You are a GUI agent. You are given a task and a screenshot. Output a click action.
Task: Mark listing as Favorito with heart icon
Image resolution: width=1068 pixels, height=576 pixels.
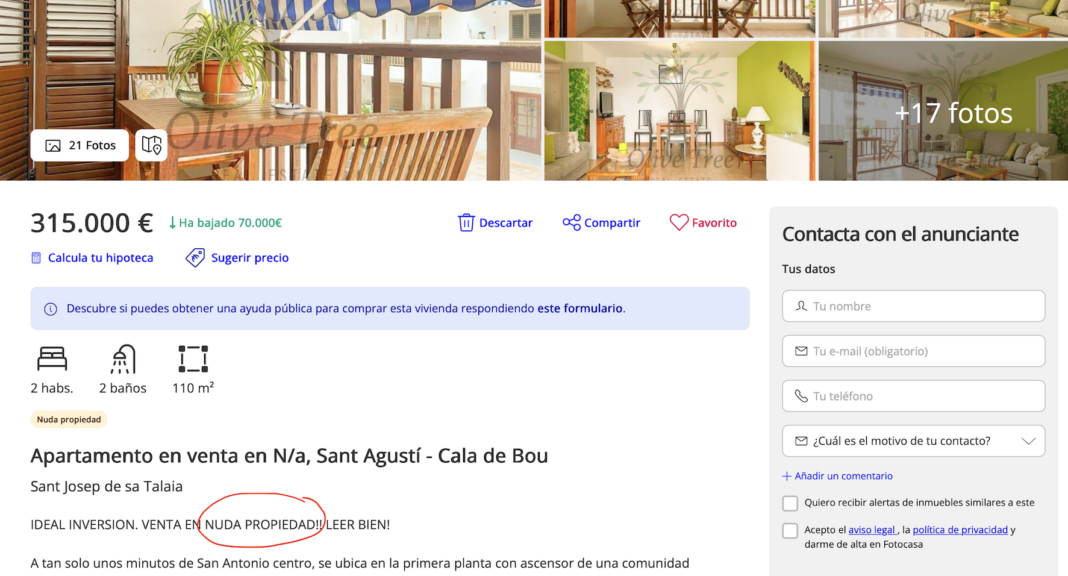679,222
